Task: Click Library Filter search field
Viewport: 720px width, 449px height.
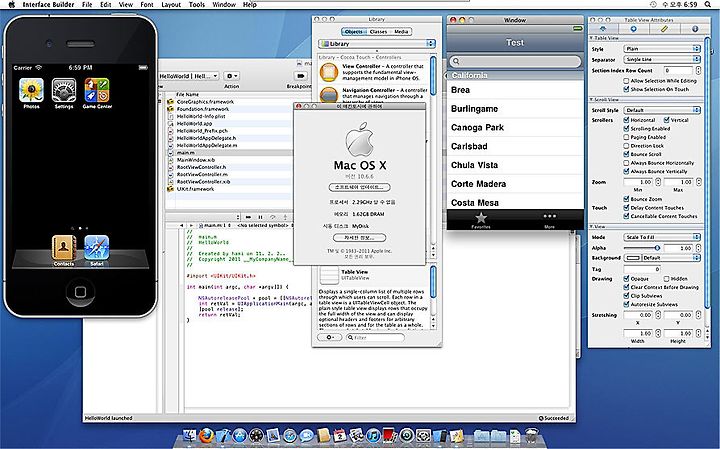Action: (x=375, y=337)
